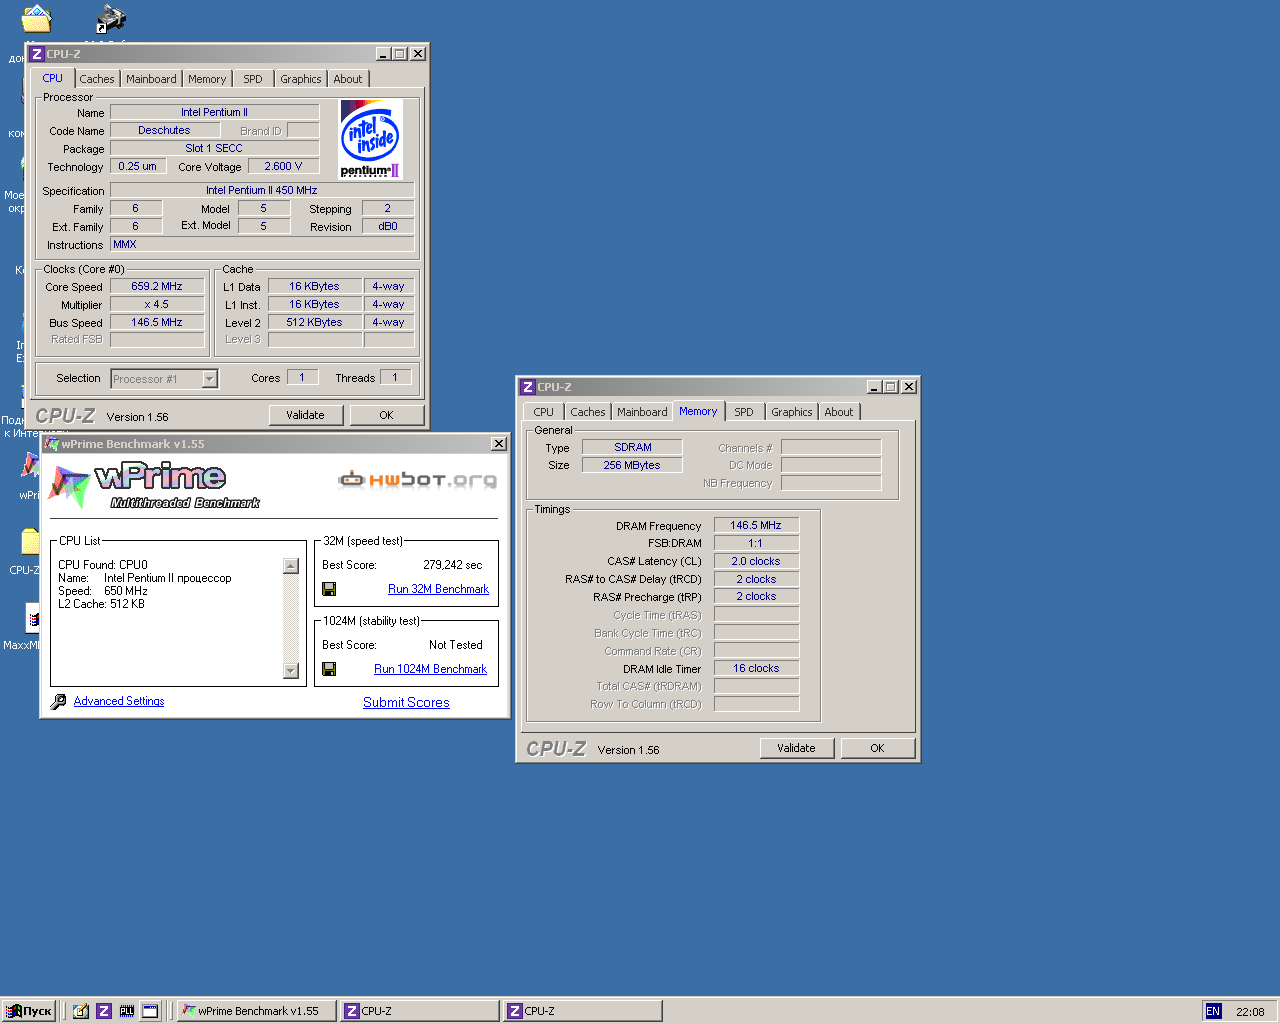Image resolution: width=1280 pixels, height=1024 pixels.
Task: Open the hard drive shortcut icon on the desktop
Action: point(111,19)
